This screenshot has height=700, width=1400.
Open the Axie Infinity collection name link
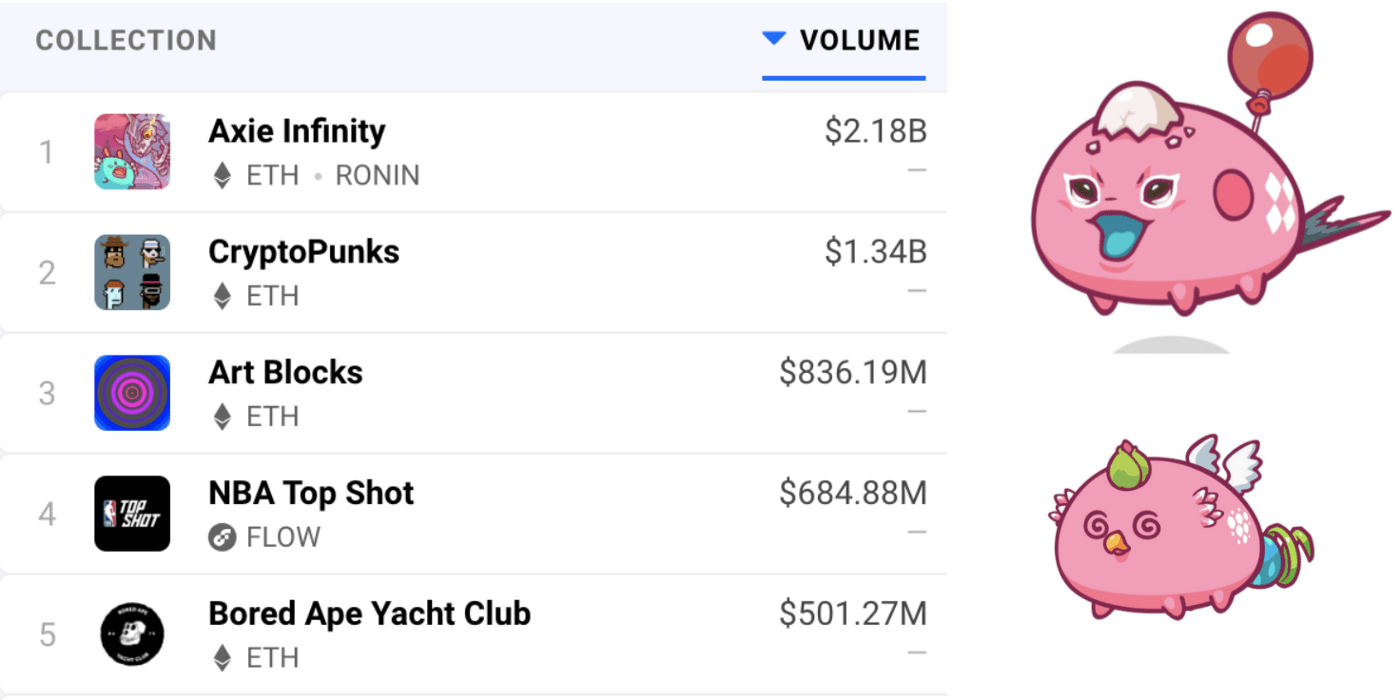point(297,131)
